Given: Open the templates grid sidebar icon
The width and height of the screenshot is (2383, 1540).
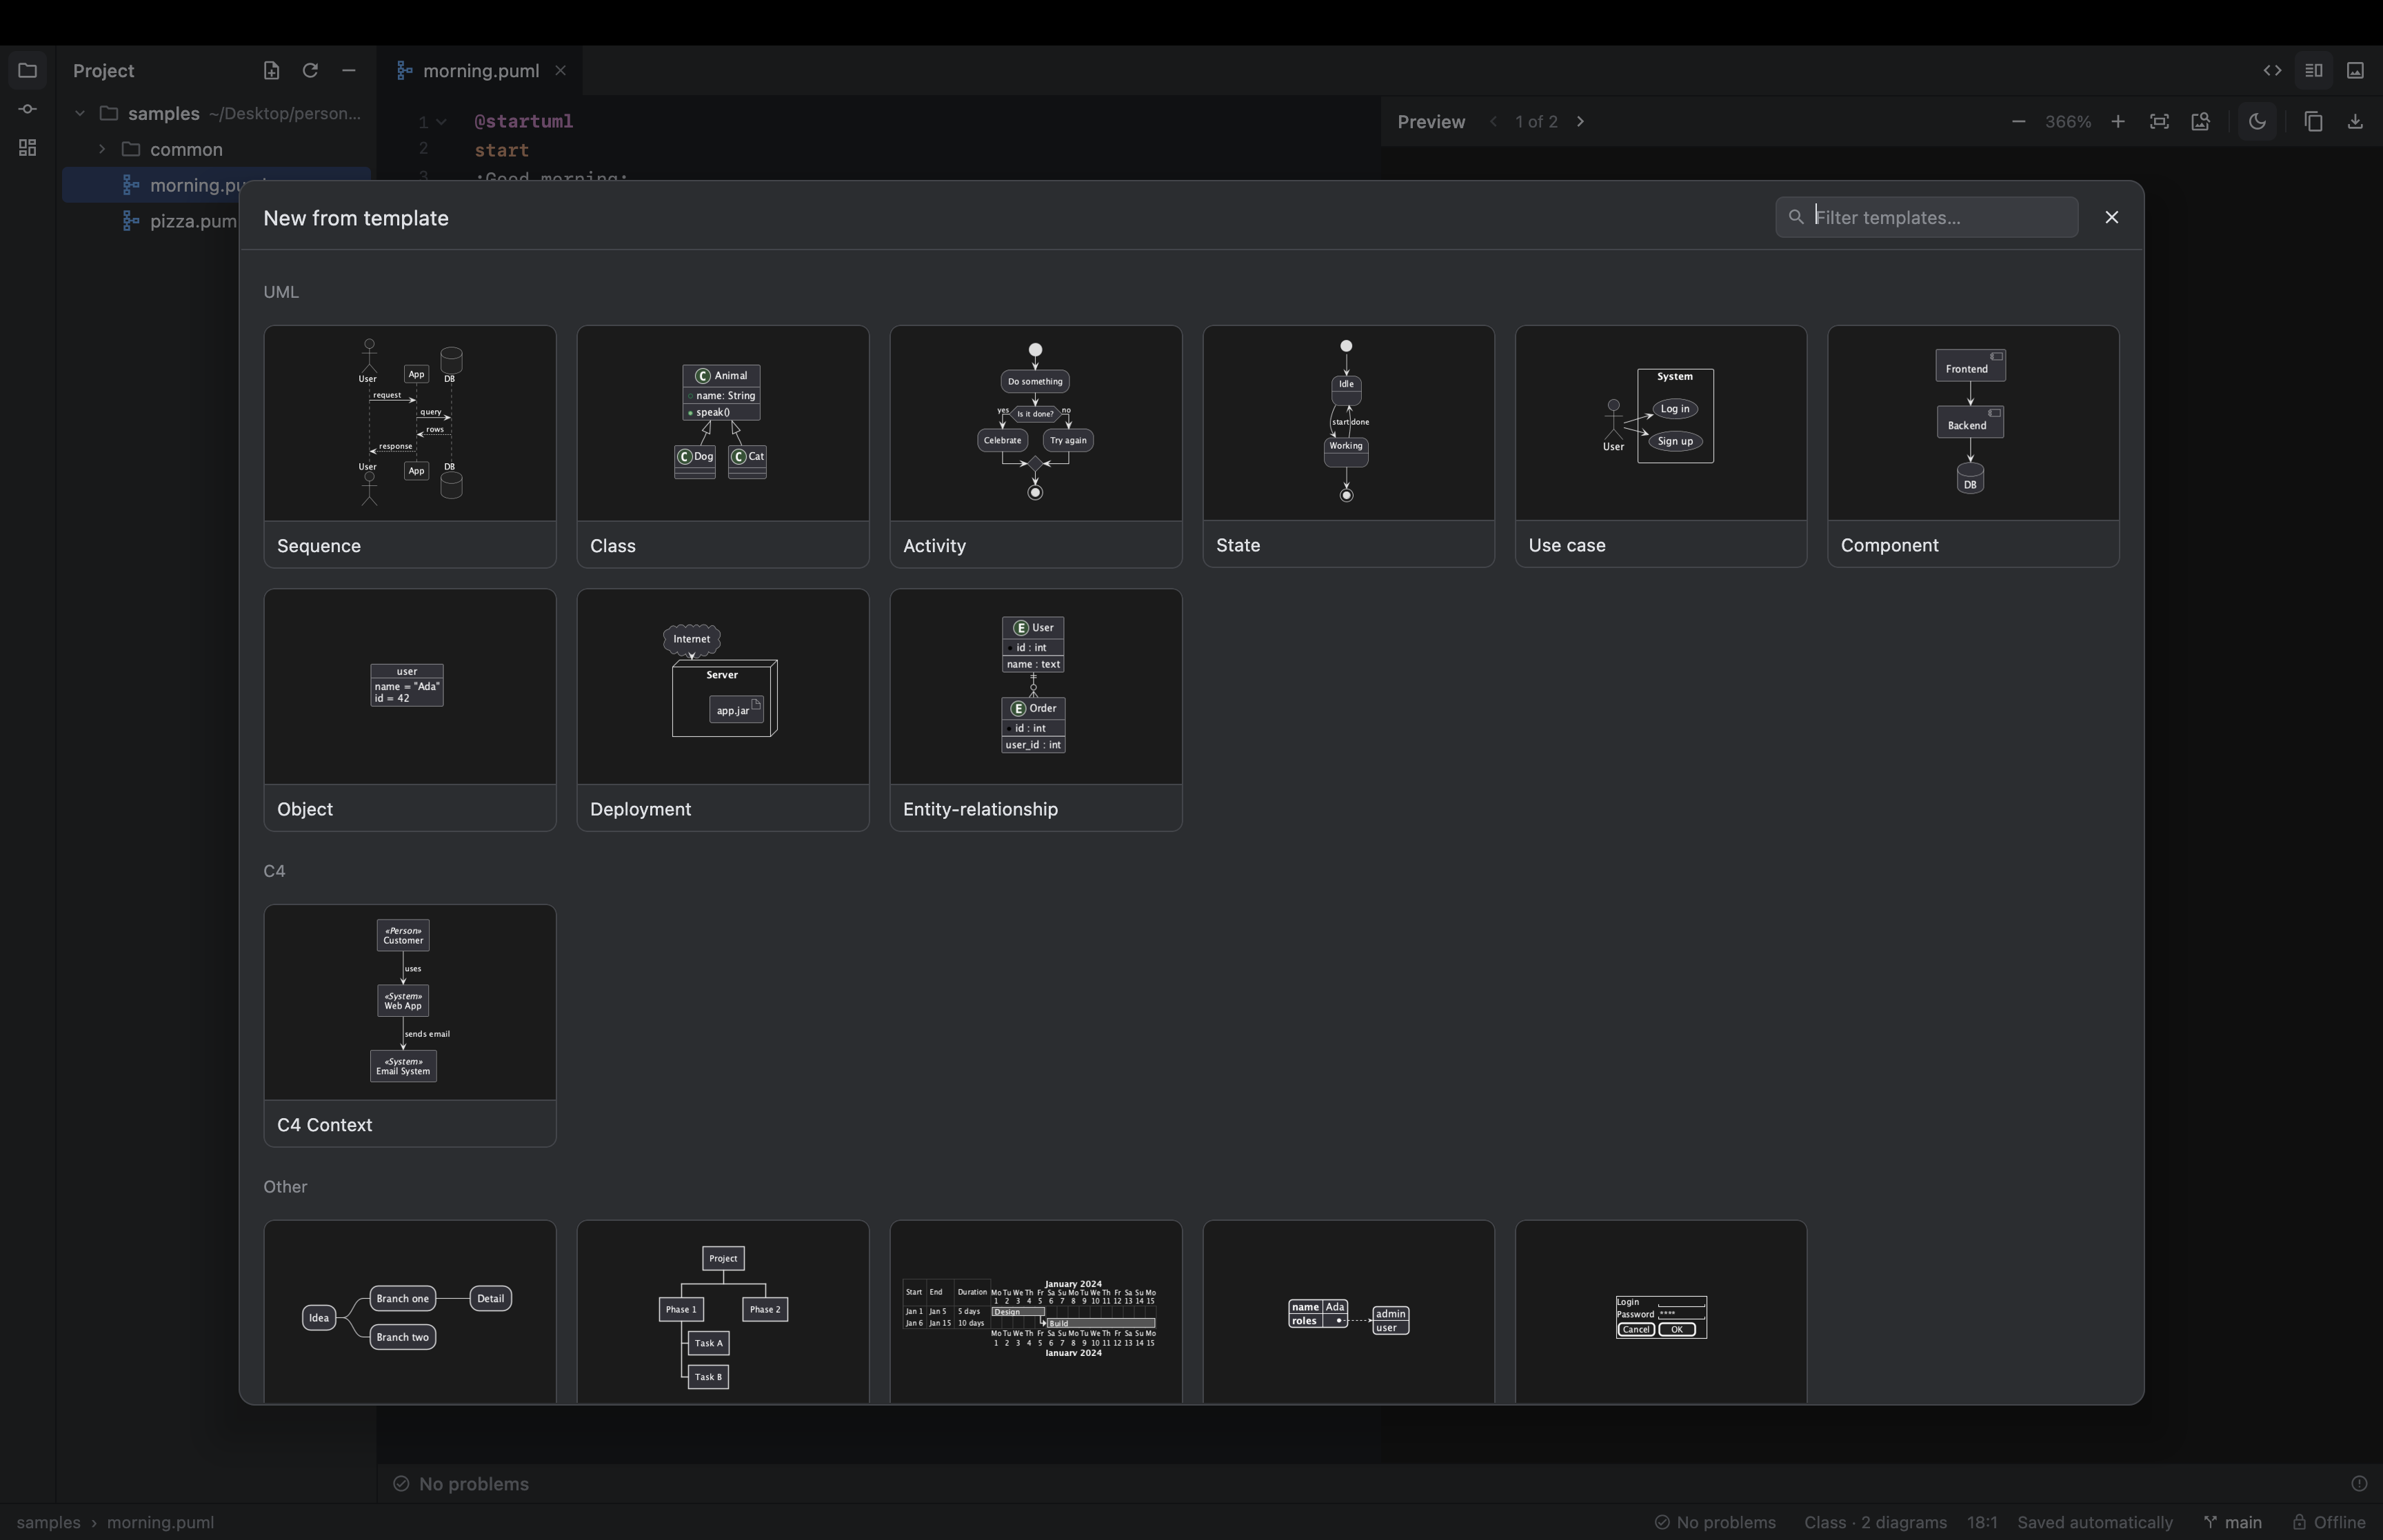Looking at the screenshot, I should tap(27, 148).
